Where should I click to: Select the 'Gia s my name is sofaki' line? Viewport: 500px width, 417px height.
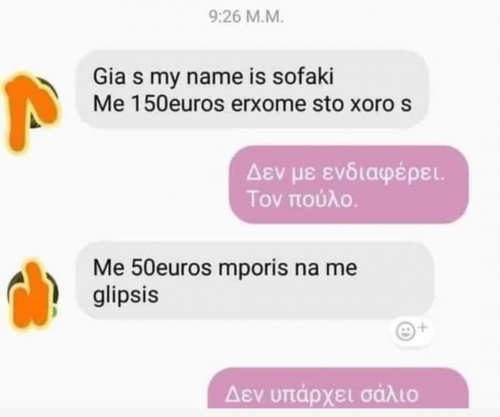(213, 77)
